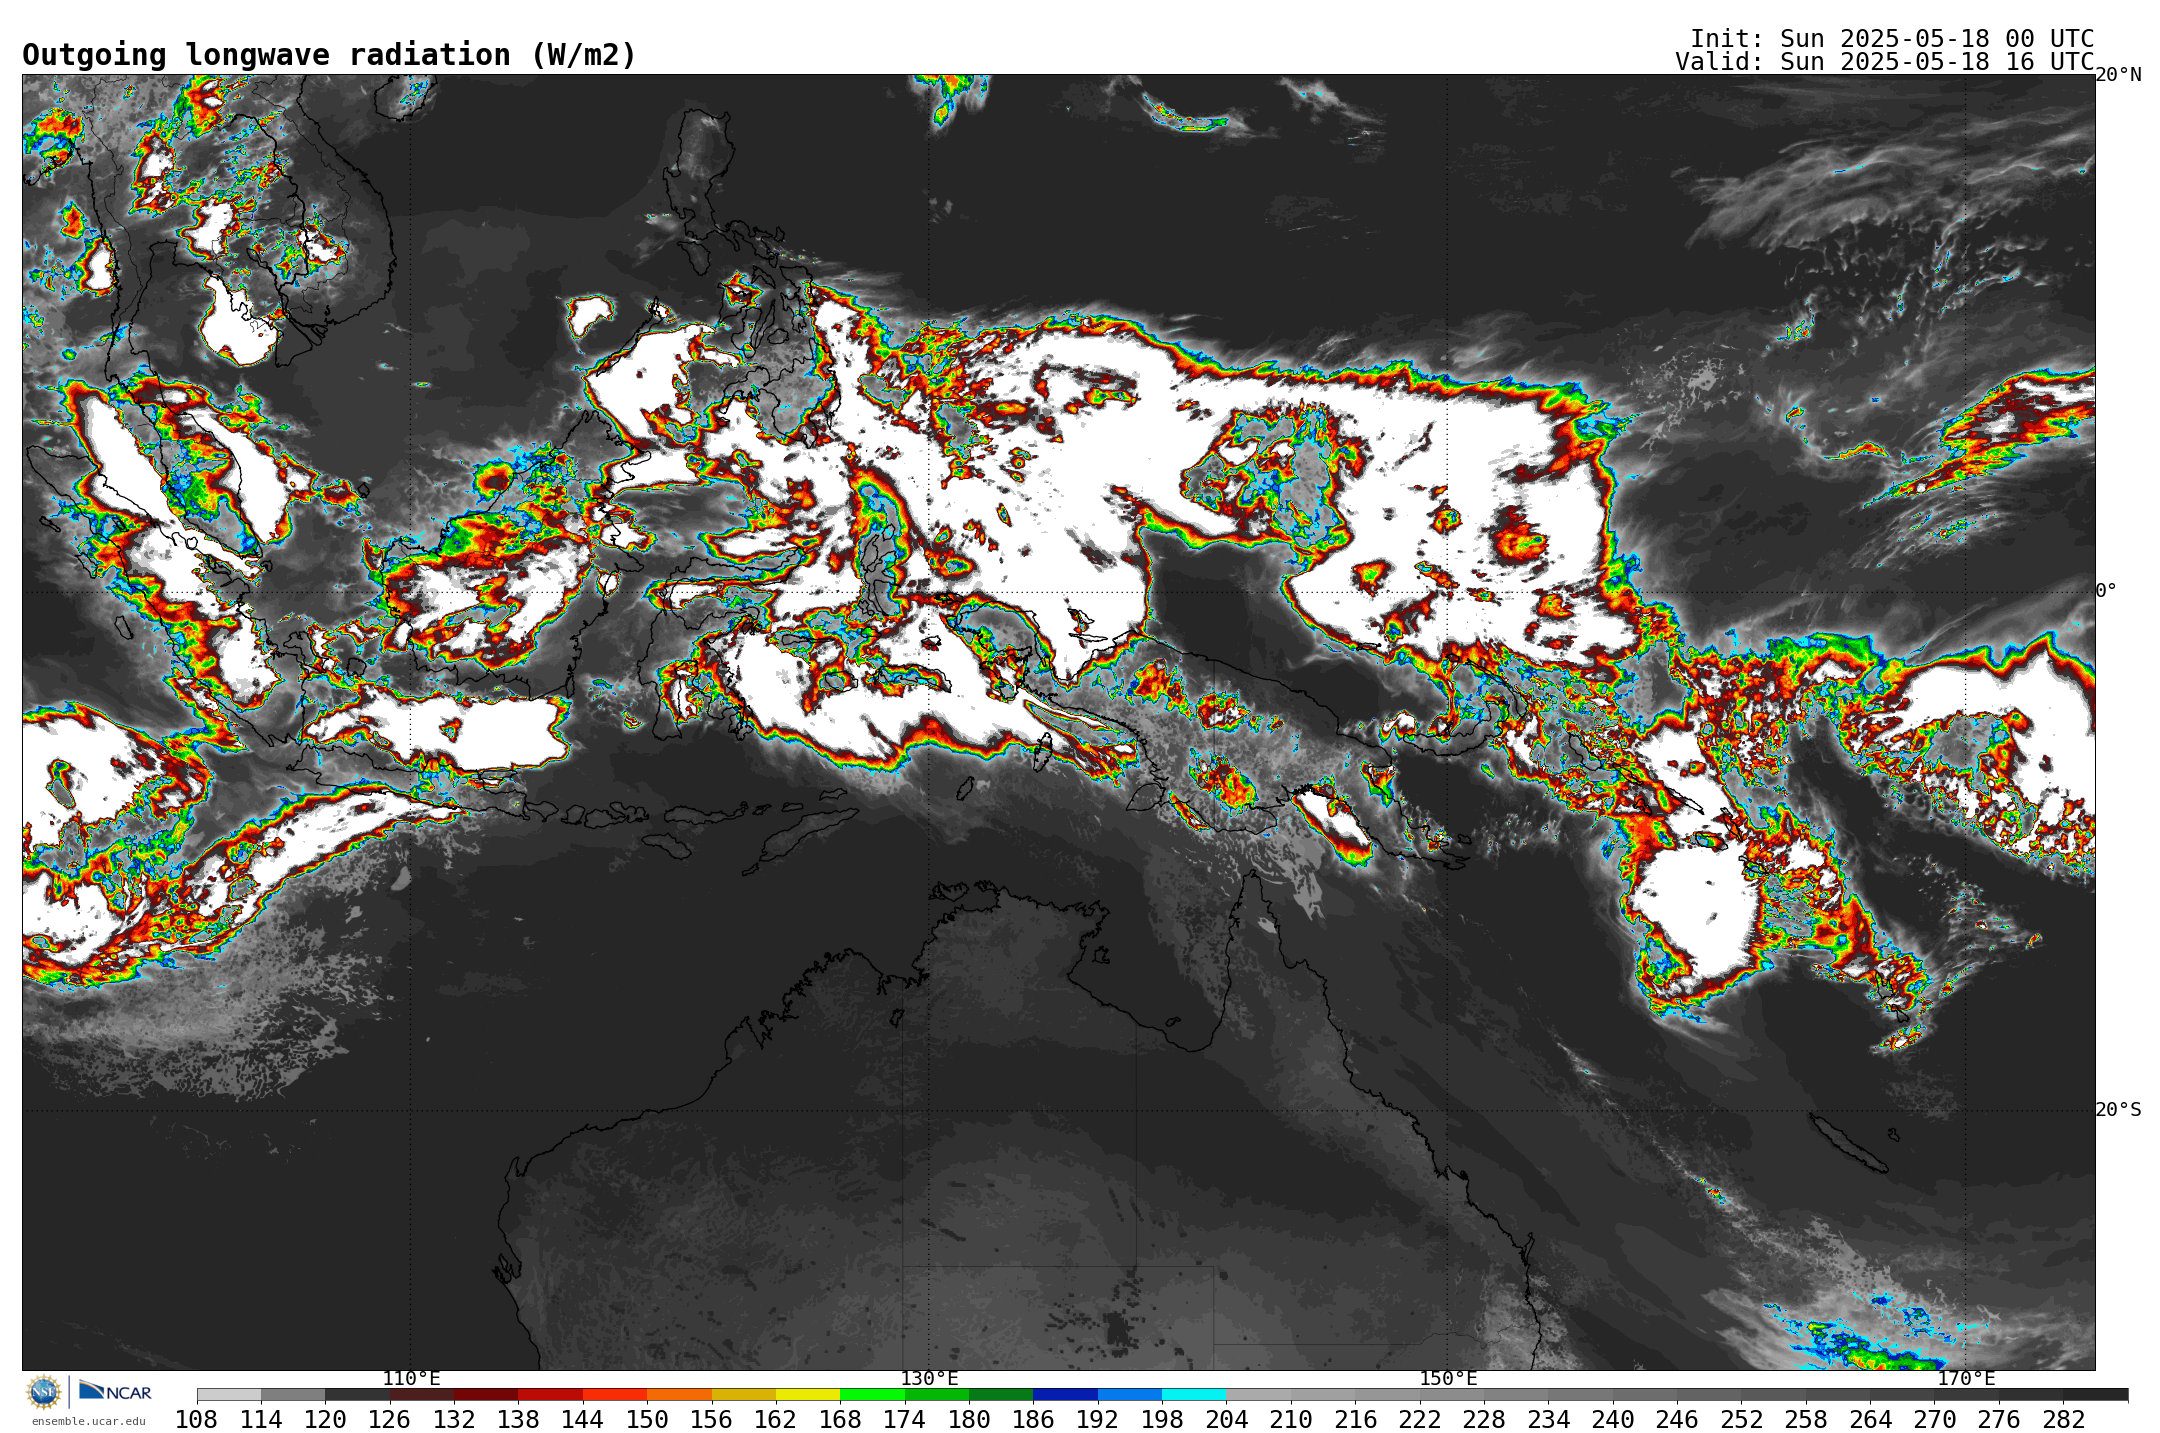Viewport: 2160px width, 1433px height.
Task: Click the 282 colorbar label
Action: (x=2063, y=1420)
